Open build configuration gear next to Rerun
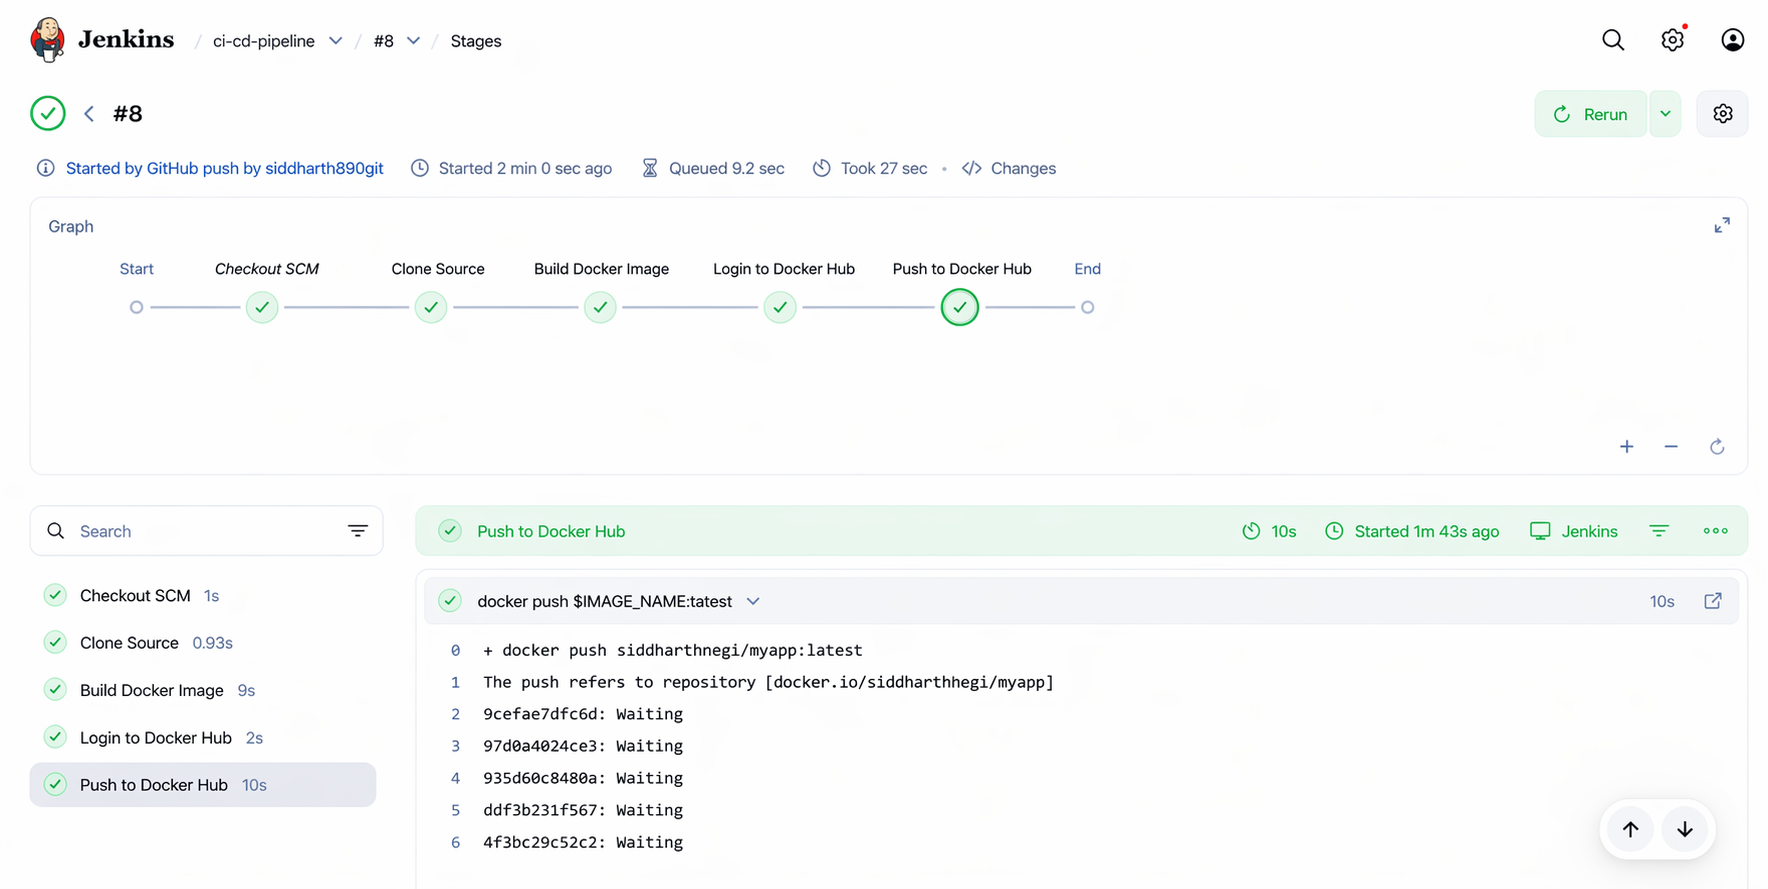 pyautogui.click(x=1722, y=114)
